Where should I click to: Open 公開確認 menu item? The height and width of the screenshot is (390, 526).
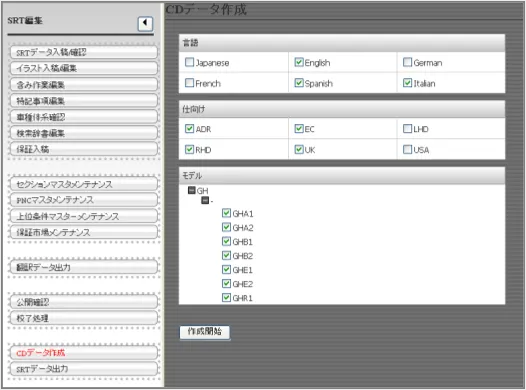84,302
